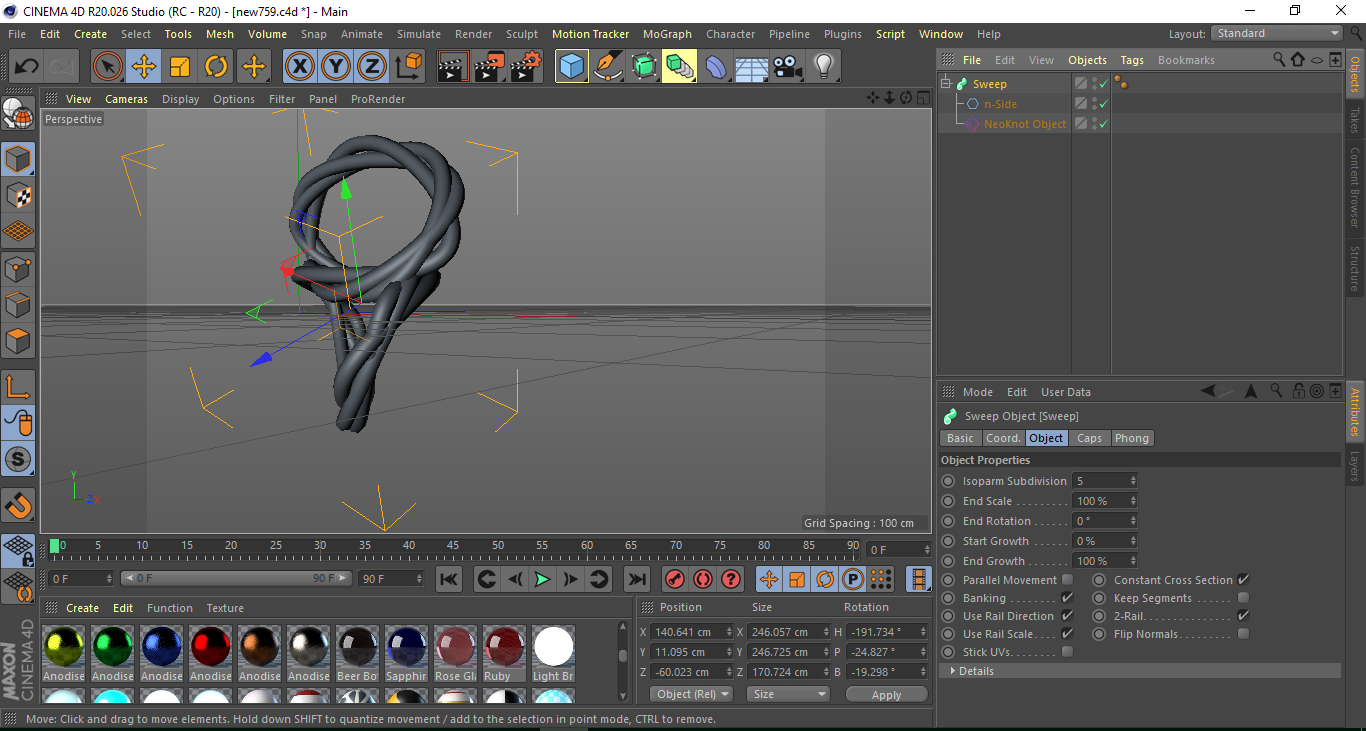Click Make Editable icon in left palette
Viewport: 1366px width, 731px height.
coord(18,113)
